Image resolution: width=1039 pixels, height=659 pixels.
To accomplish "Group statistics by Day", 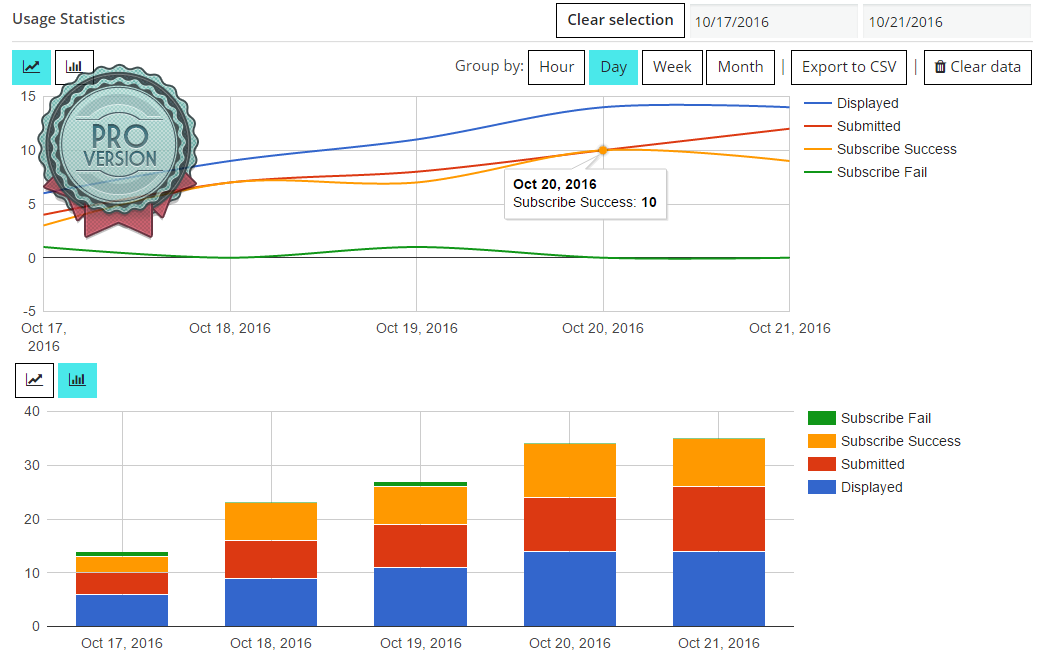I will (x=613, y=67).
